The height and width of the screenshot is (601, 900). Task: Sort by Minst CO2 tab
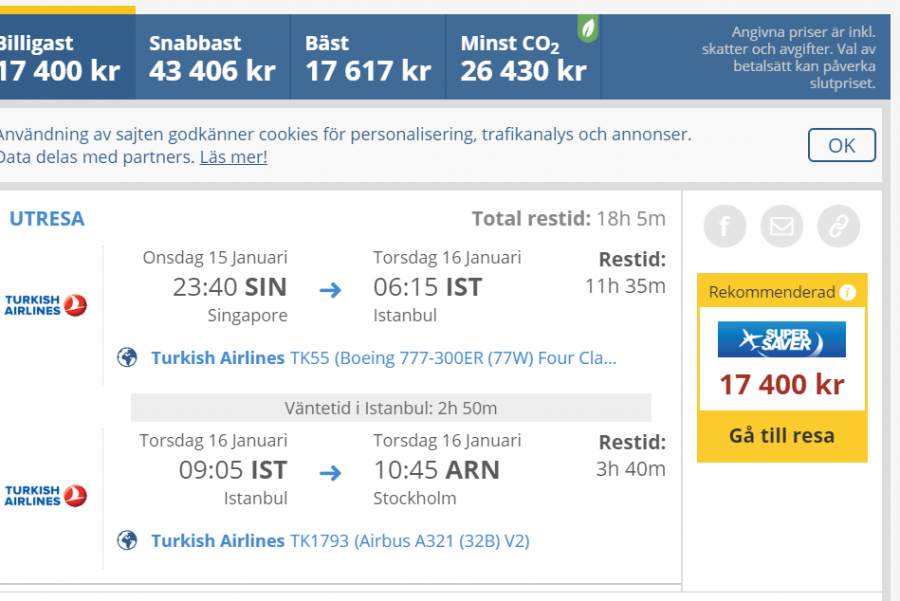pos(522,58)
